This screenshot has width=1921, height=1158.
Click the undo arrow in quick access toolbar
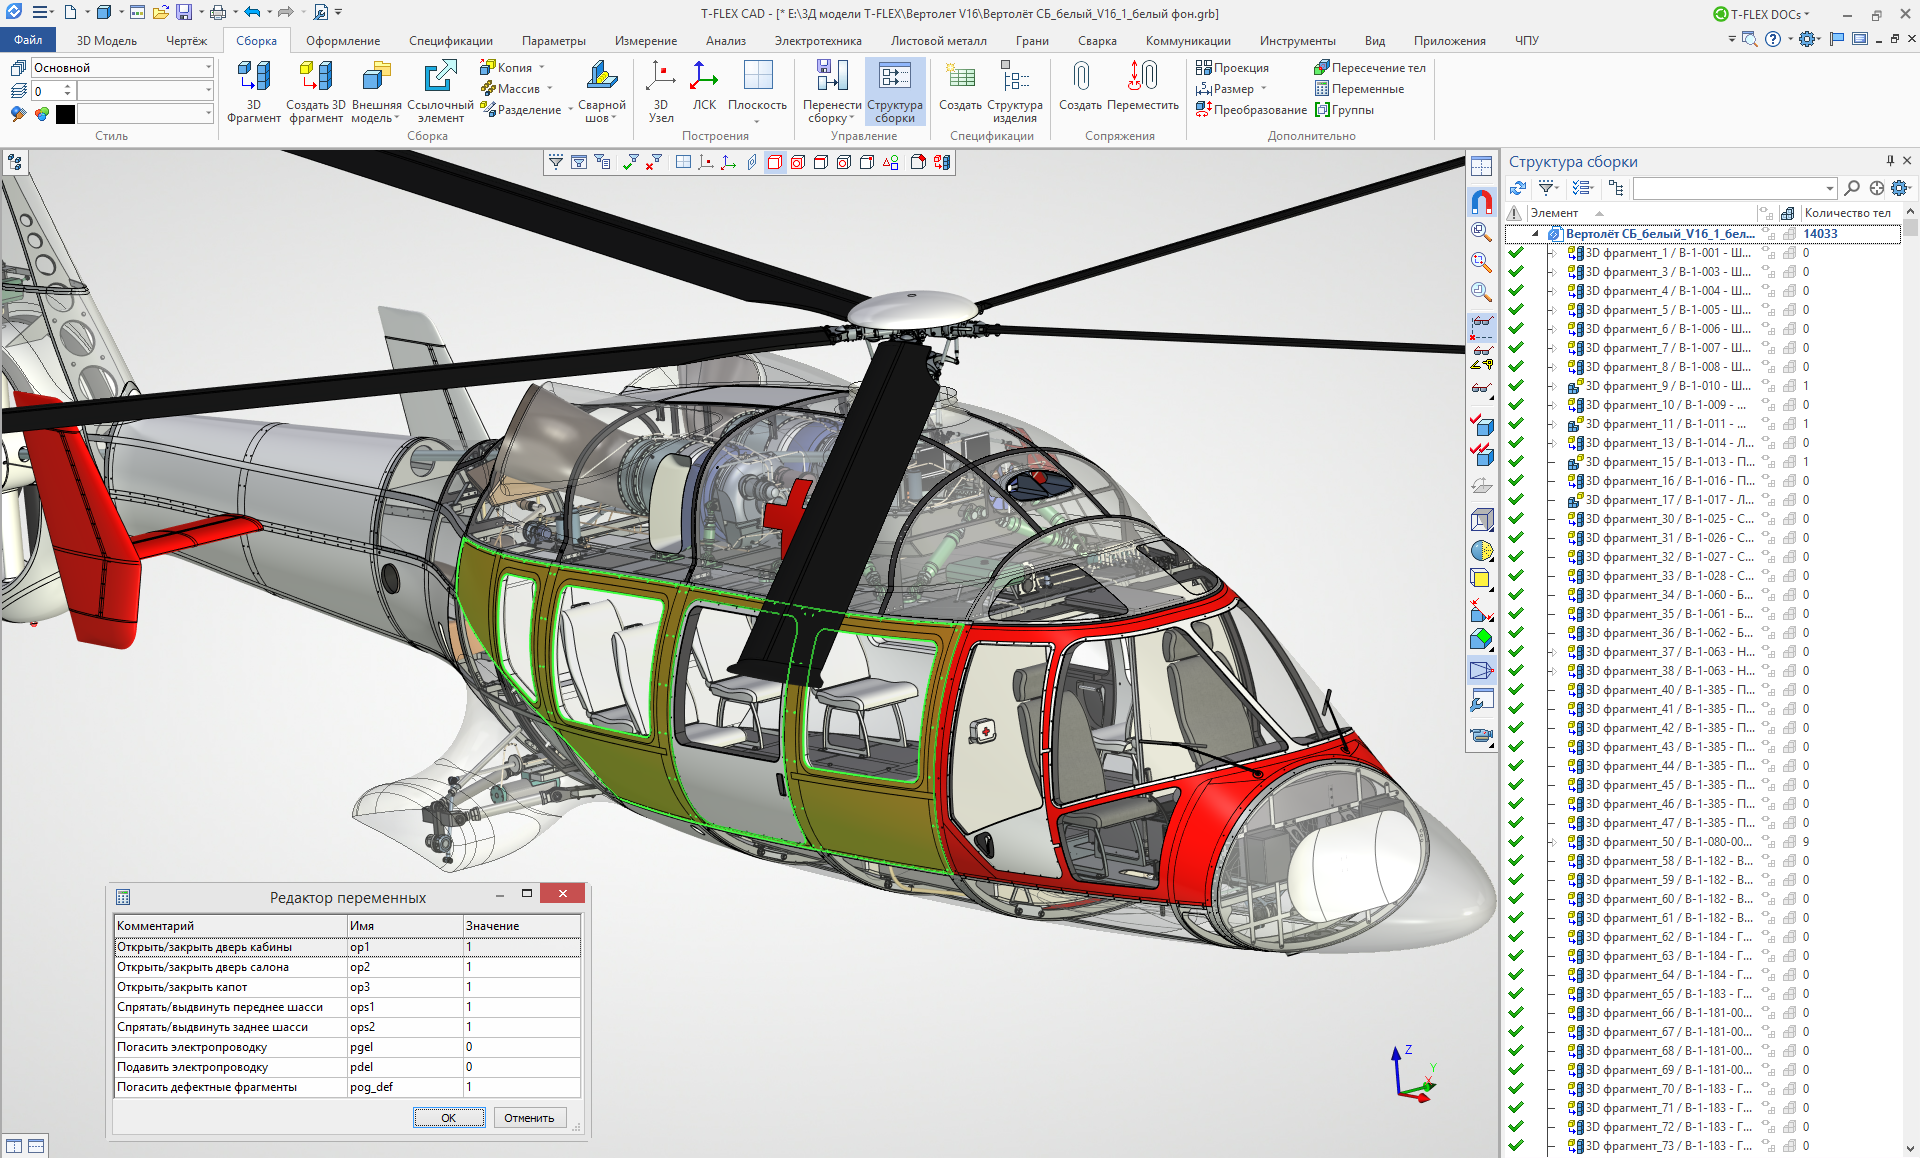pos(252,12)
